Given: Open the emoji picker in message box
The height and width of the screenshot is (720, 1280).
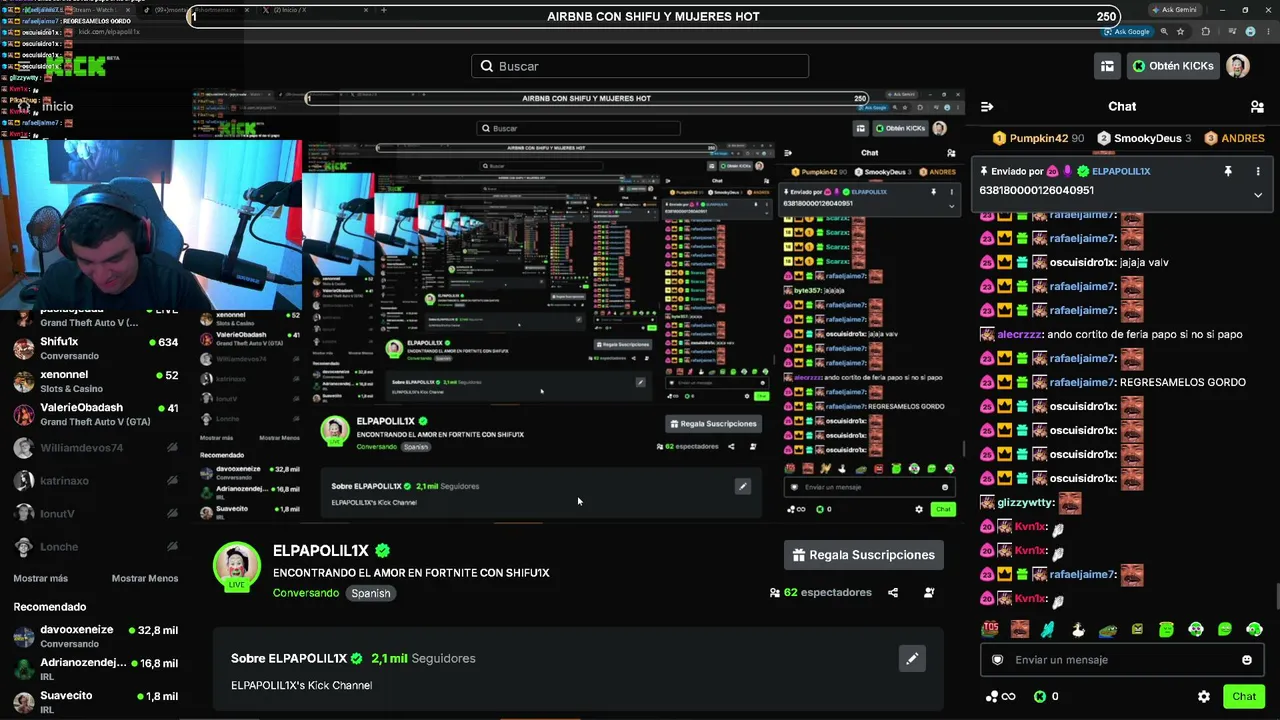Looking at the screenshot, I should pos(1247,660).
